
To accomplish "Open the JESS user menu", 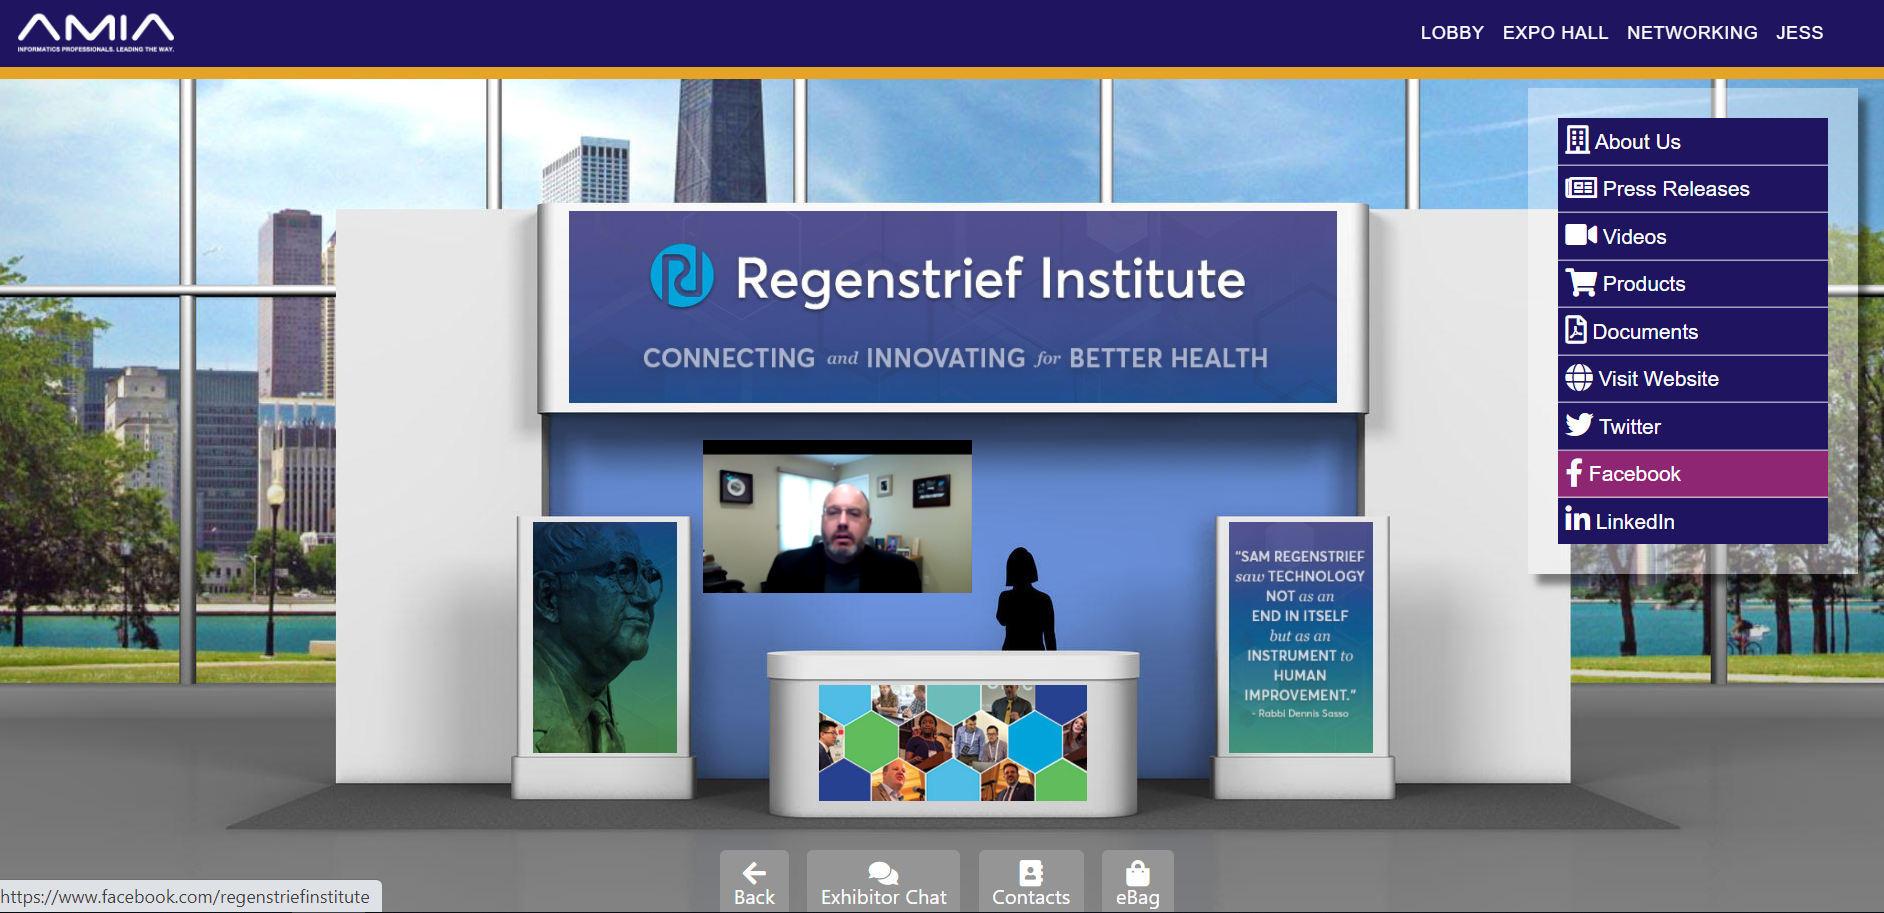I will 1799,33.
